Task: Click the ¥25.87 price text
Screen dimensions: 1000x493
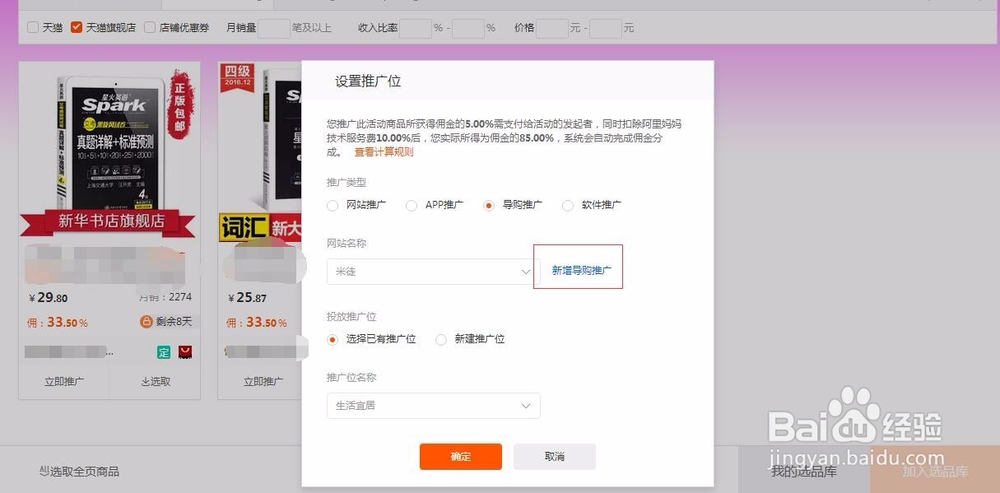Action: tap(247, 298)
